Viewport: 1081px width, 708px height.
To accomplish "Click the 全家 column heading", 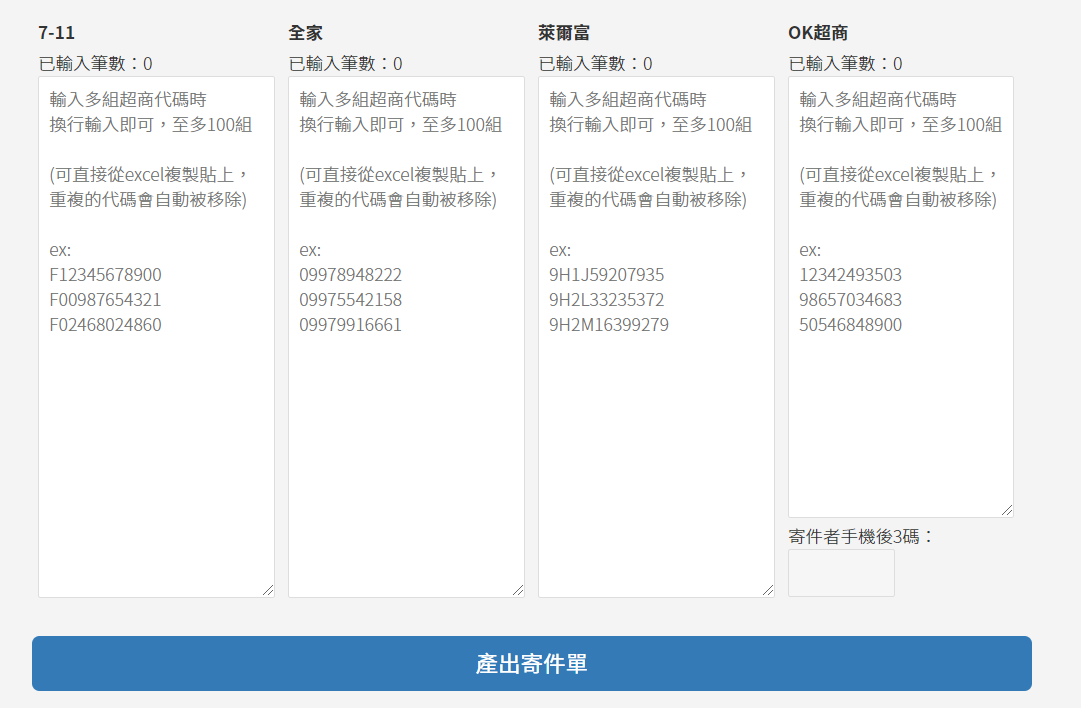I will pos(305,32).
